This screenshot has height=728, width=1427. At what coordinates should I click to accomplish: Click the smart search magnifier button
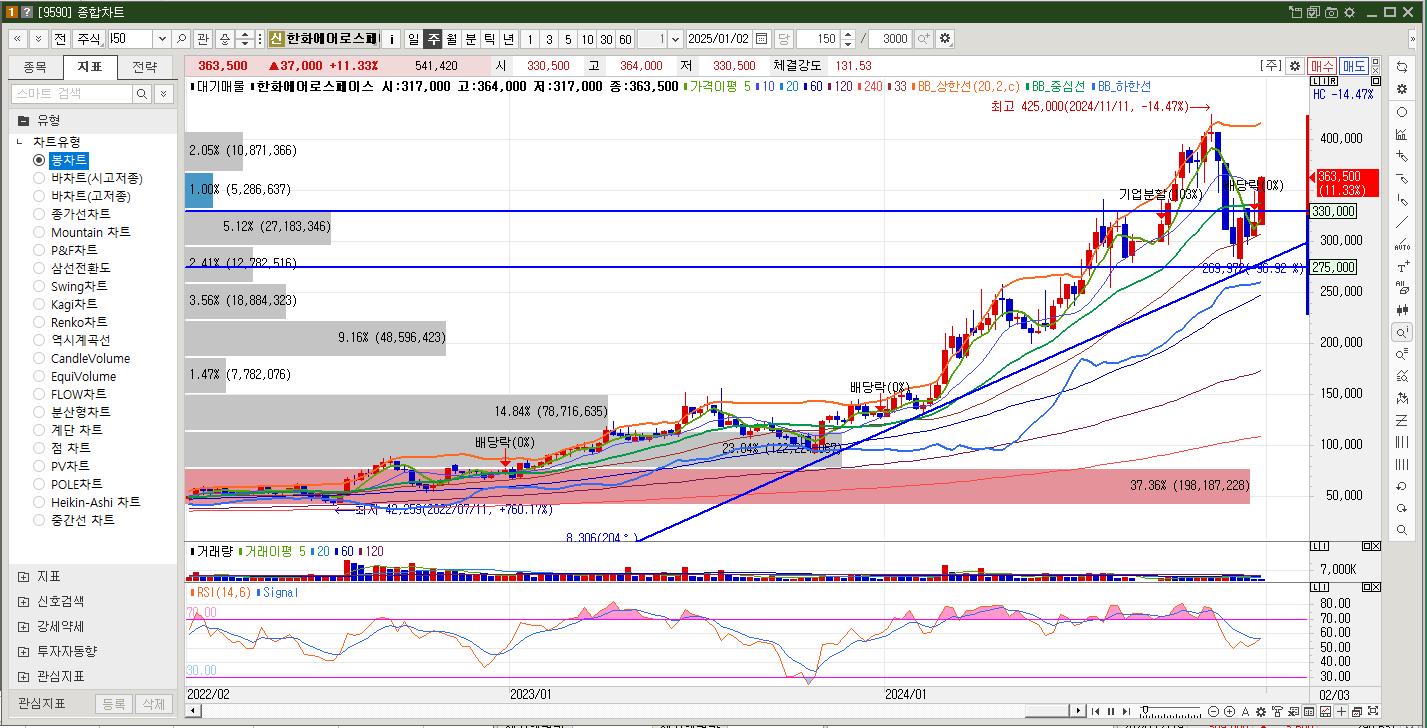143,94
